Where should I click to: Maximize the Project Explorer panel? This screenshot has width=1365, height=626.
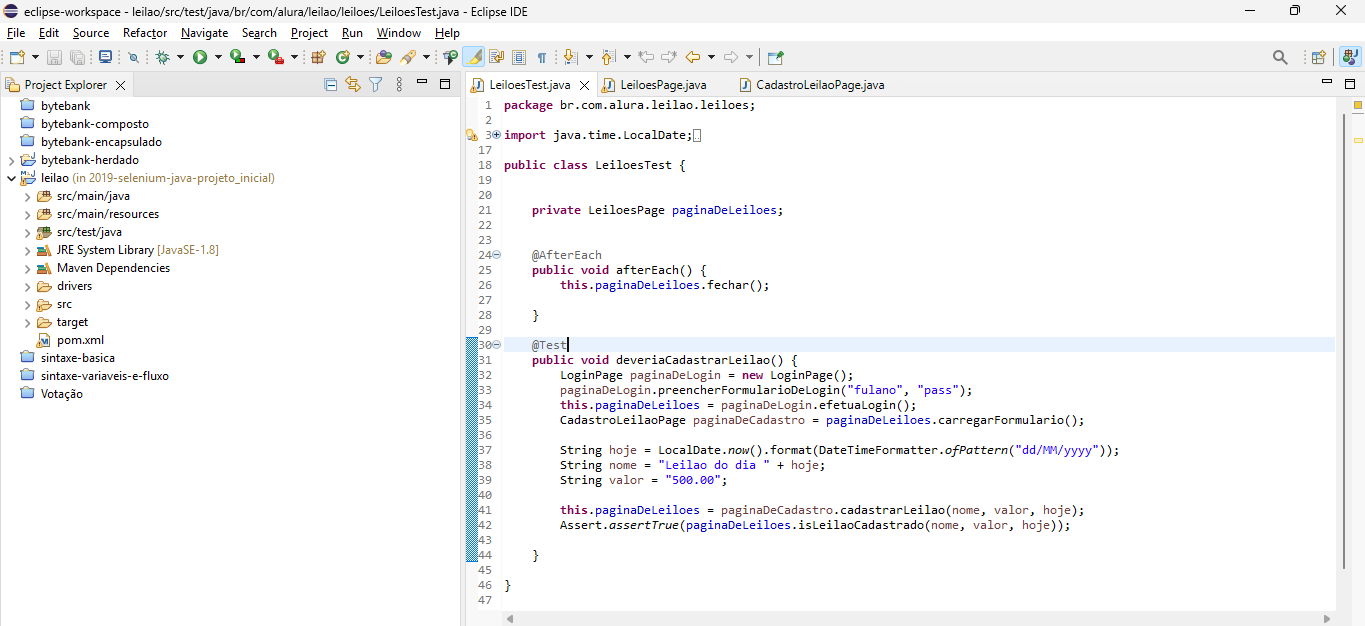coord(445,84)
